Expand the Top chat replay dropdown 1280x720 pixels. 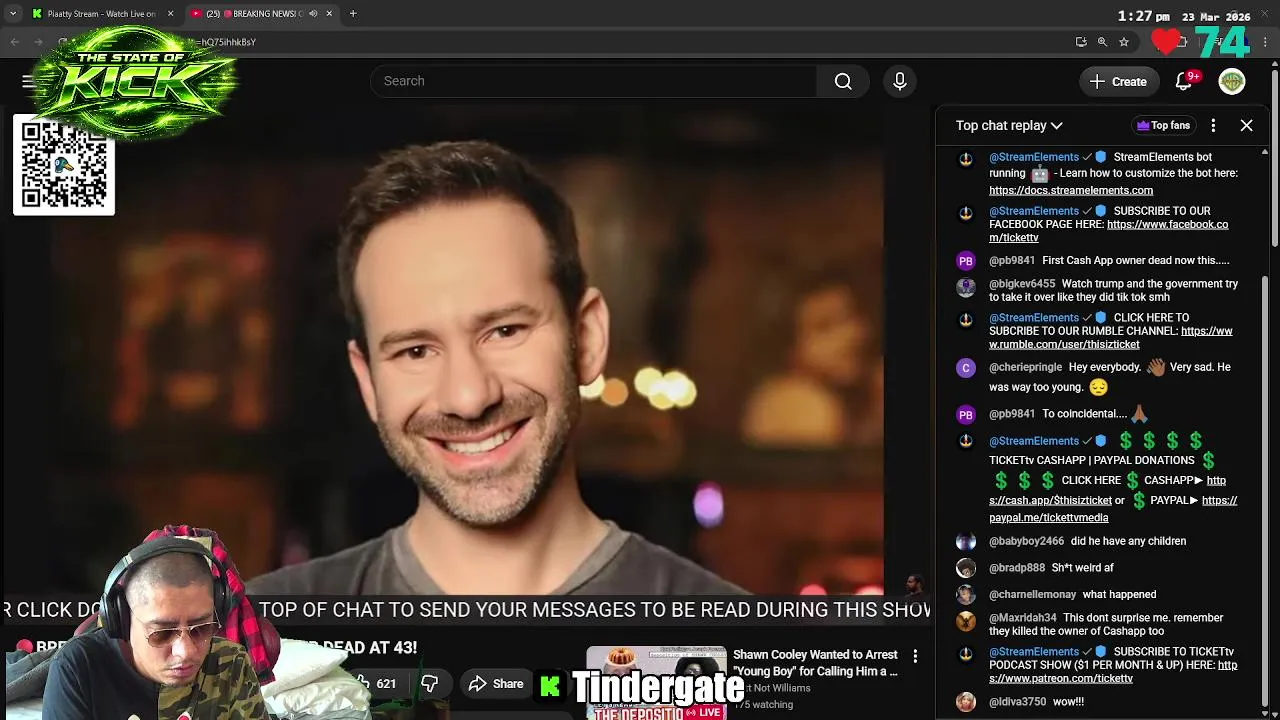(1009, 125)
